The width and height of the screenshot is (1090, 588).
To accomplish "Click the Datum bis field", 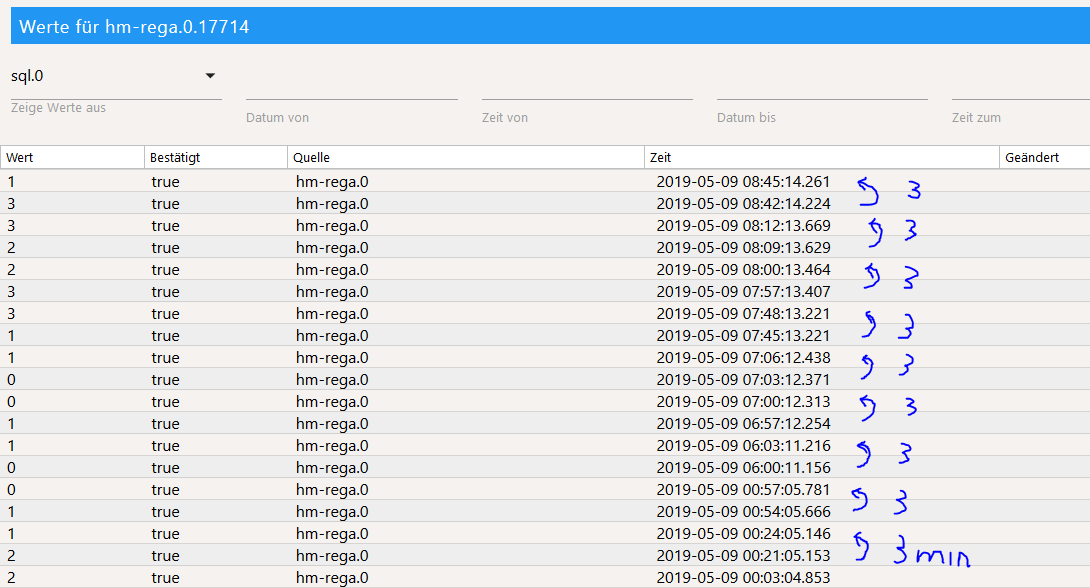I will (x=822, y=89).
